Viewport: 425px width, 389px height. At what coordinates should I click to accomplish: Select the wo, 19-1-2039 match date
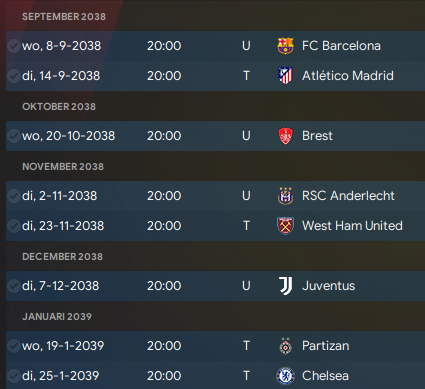(x=63, y=346)
